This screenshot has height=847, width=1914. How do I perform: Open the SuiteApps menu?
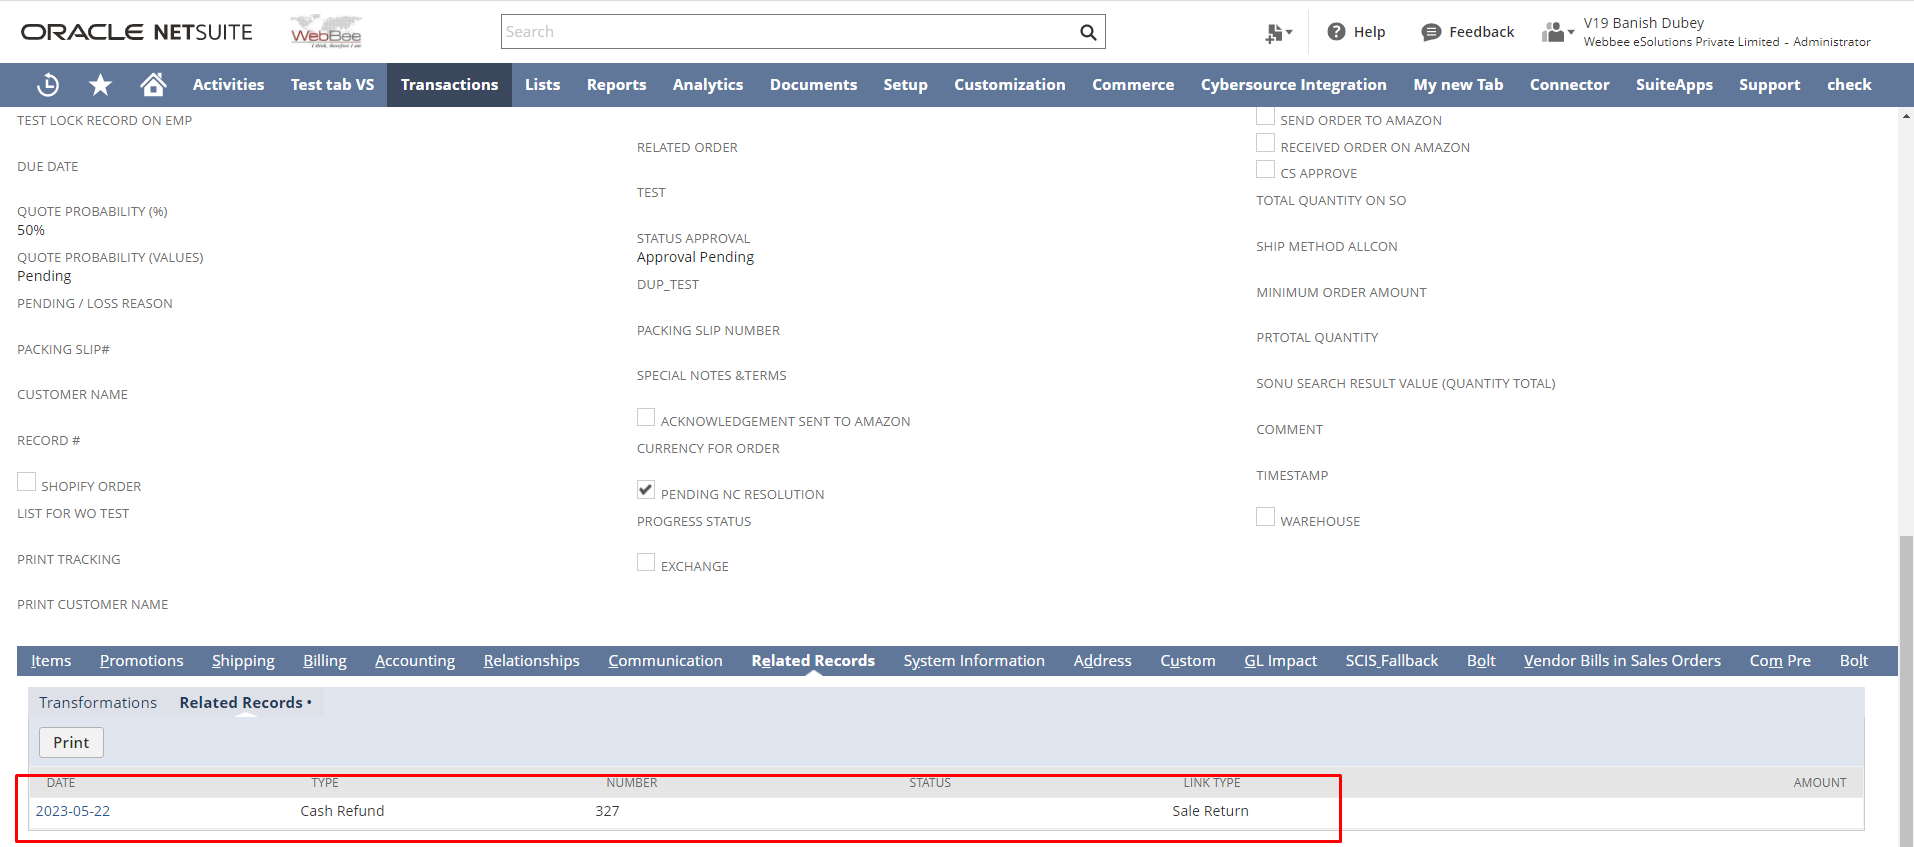(x=1674, y=85)
